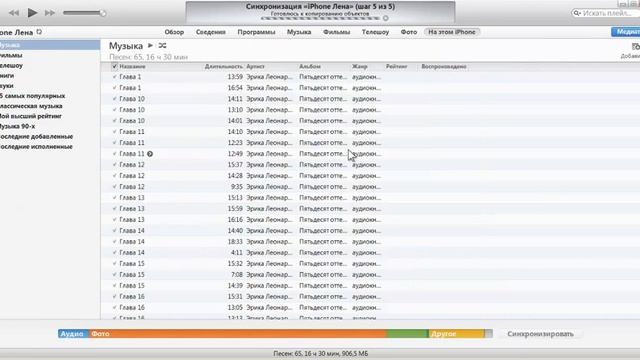
Task: Click the eject icon next to iPhone Лена
Action: point(39,31)
